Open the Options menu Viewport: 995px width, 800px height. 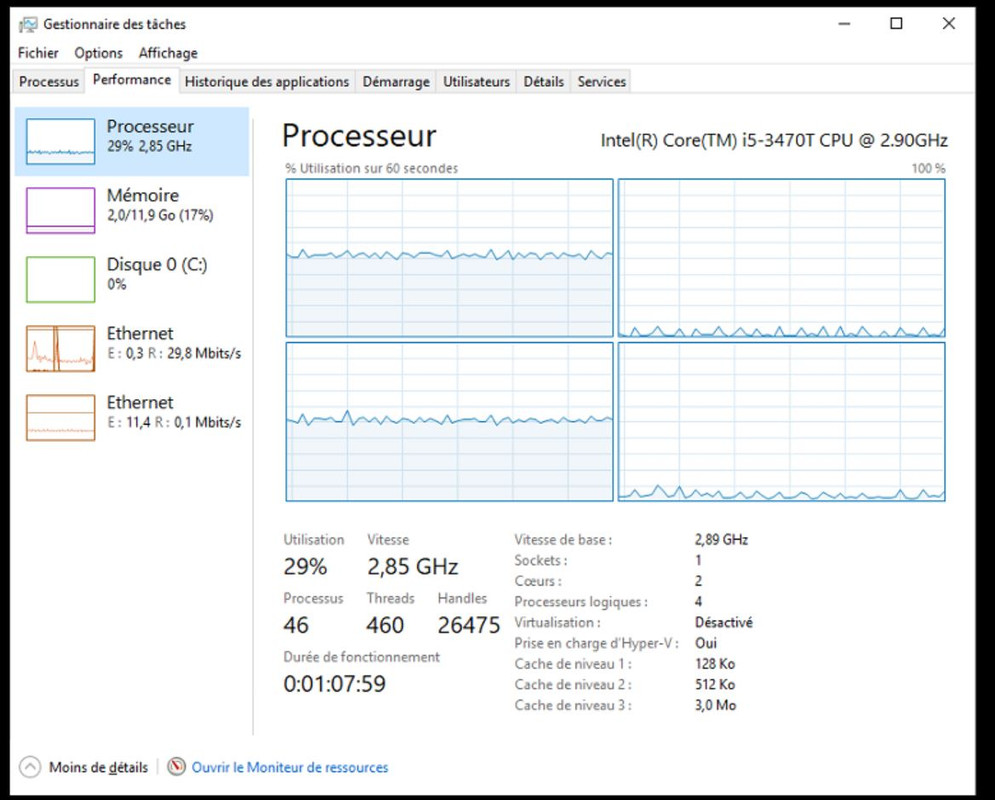98,53
